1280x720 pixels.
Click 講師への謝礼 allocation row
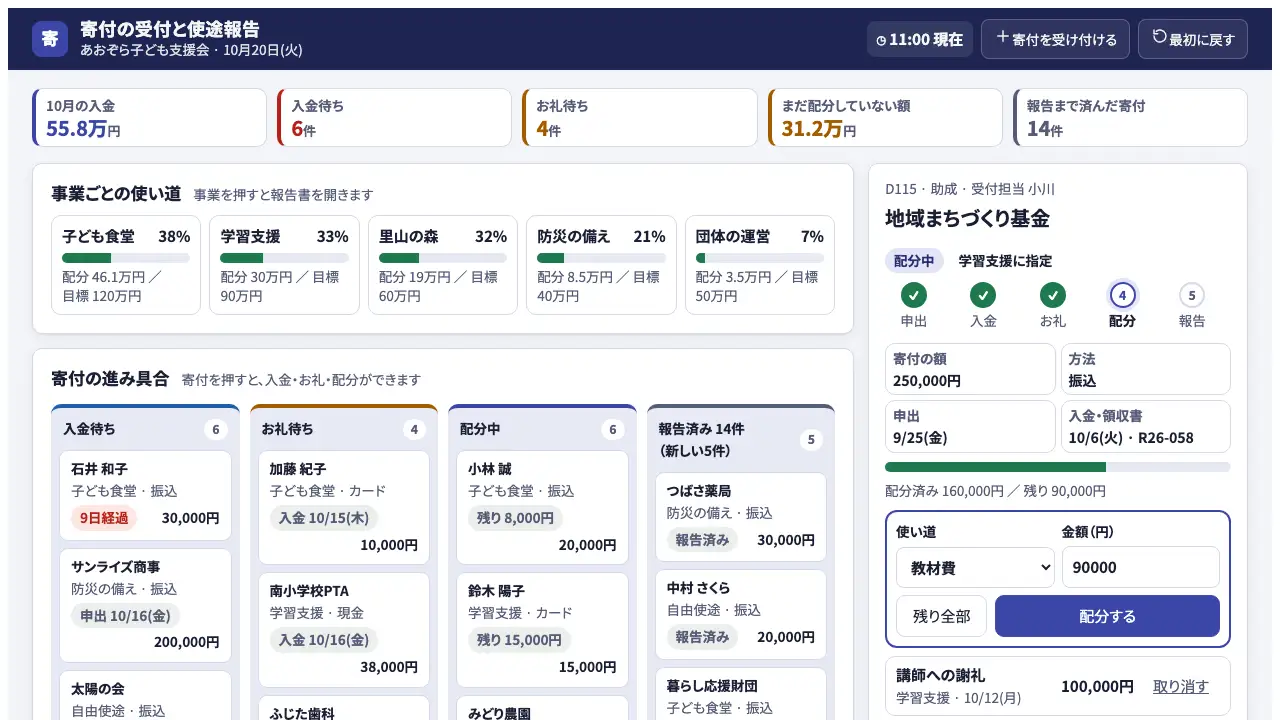pos(1058,686)
